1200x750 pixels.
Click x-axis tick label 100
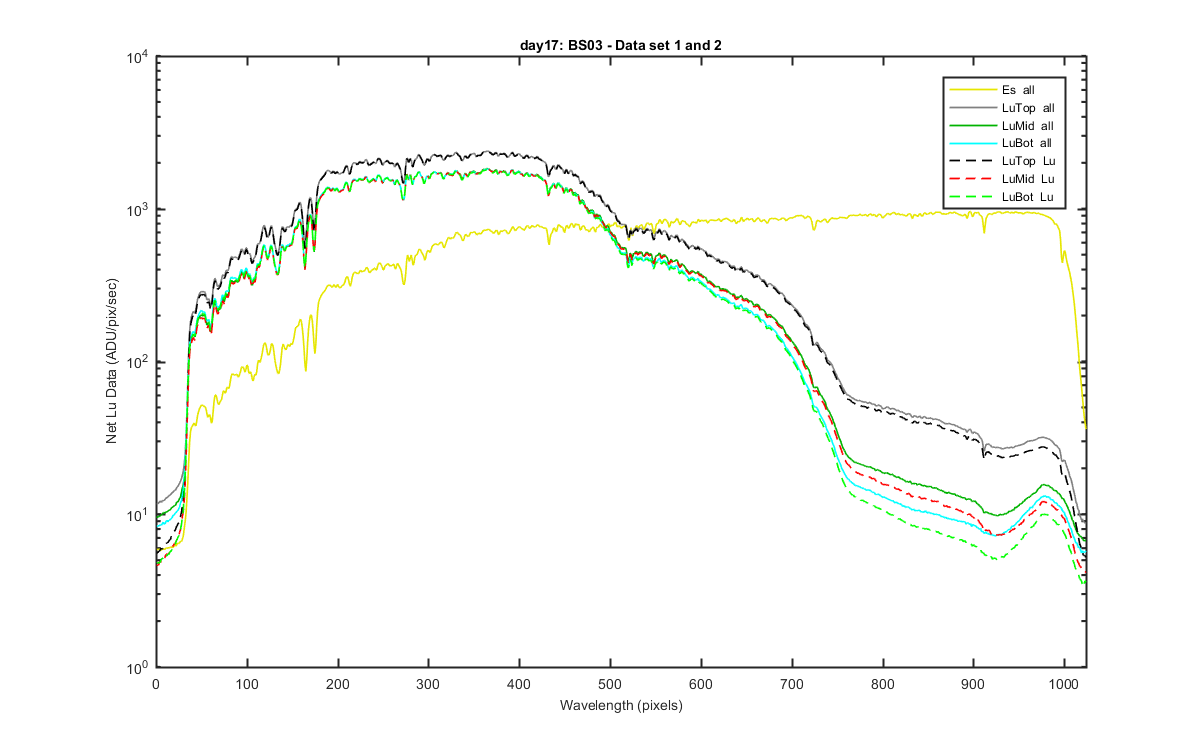pyautogui.click(x=247, y=684)
